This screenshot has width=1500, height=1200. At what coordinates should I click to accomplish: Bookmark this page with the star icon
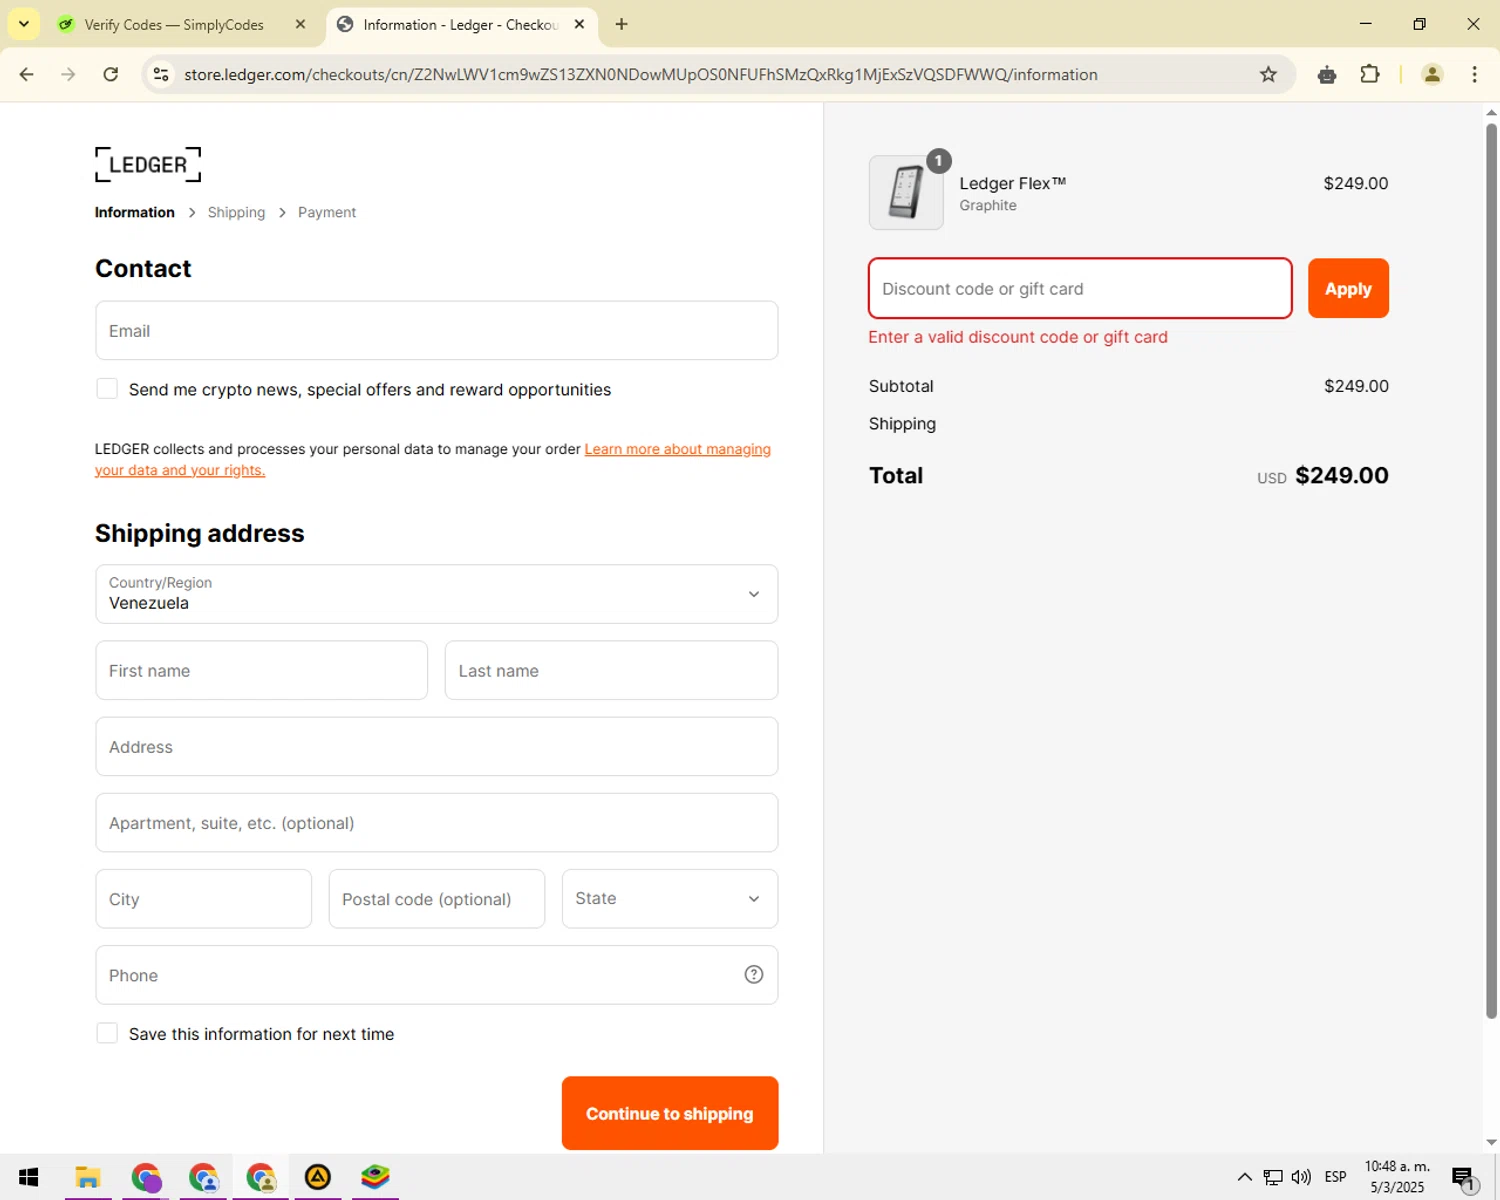pyautogui.click(x=1268, y=74)
